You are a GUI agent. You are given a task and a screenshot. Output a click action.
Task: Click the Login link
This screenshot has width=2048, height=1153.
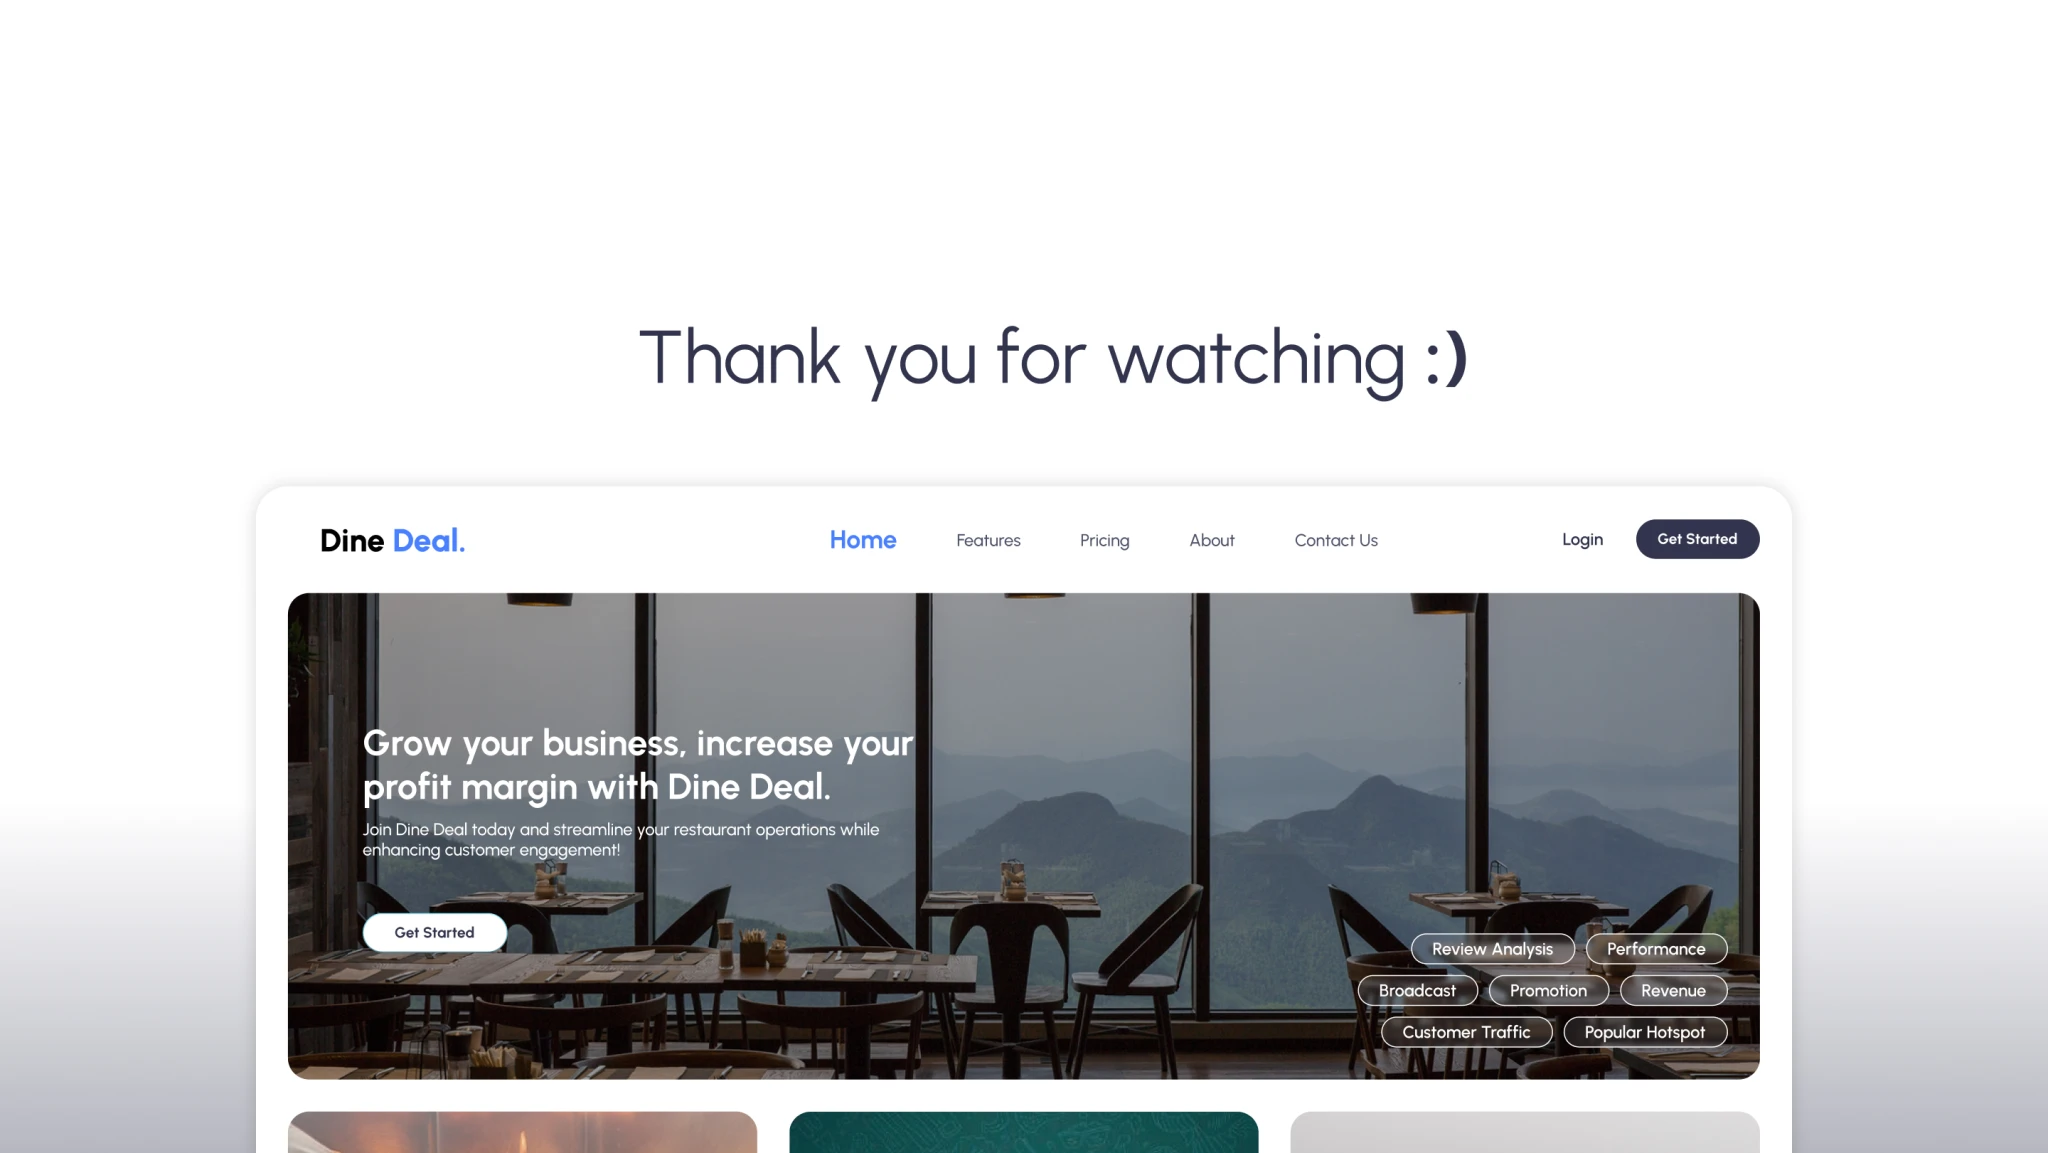pyautogui.click(x=1582, y=539)
